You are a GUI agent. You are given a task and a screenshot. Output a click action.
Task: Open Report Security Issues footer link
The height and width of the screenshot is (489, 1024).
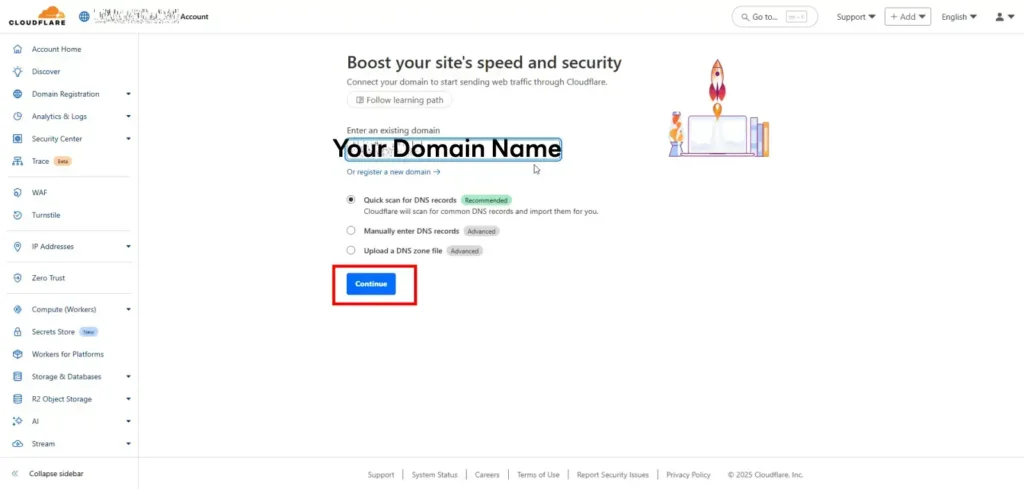tap(613, 475)
